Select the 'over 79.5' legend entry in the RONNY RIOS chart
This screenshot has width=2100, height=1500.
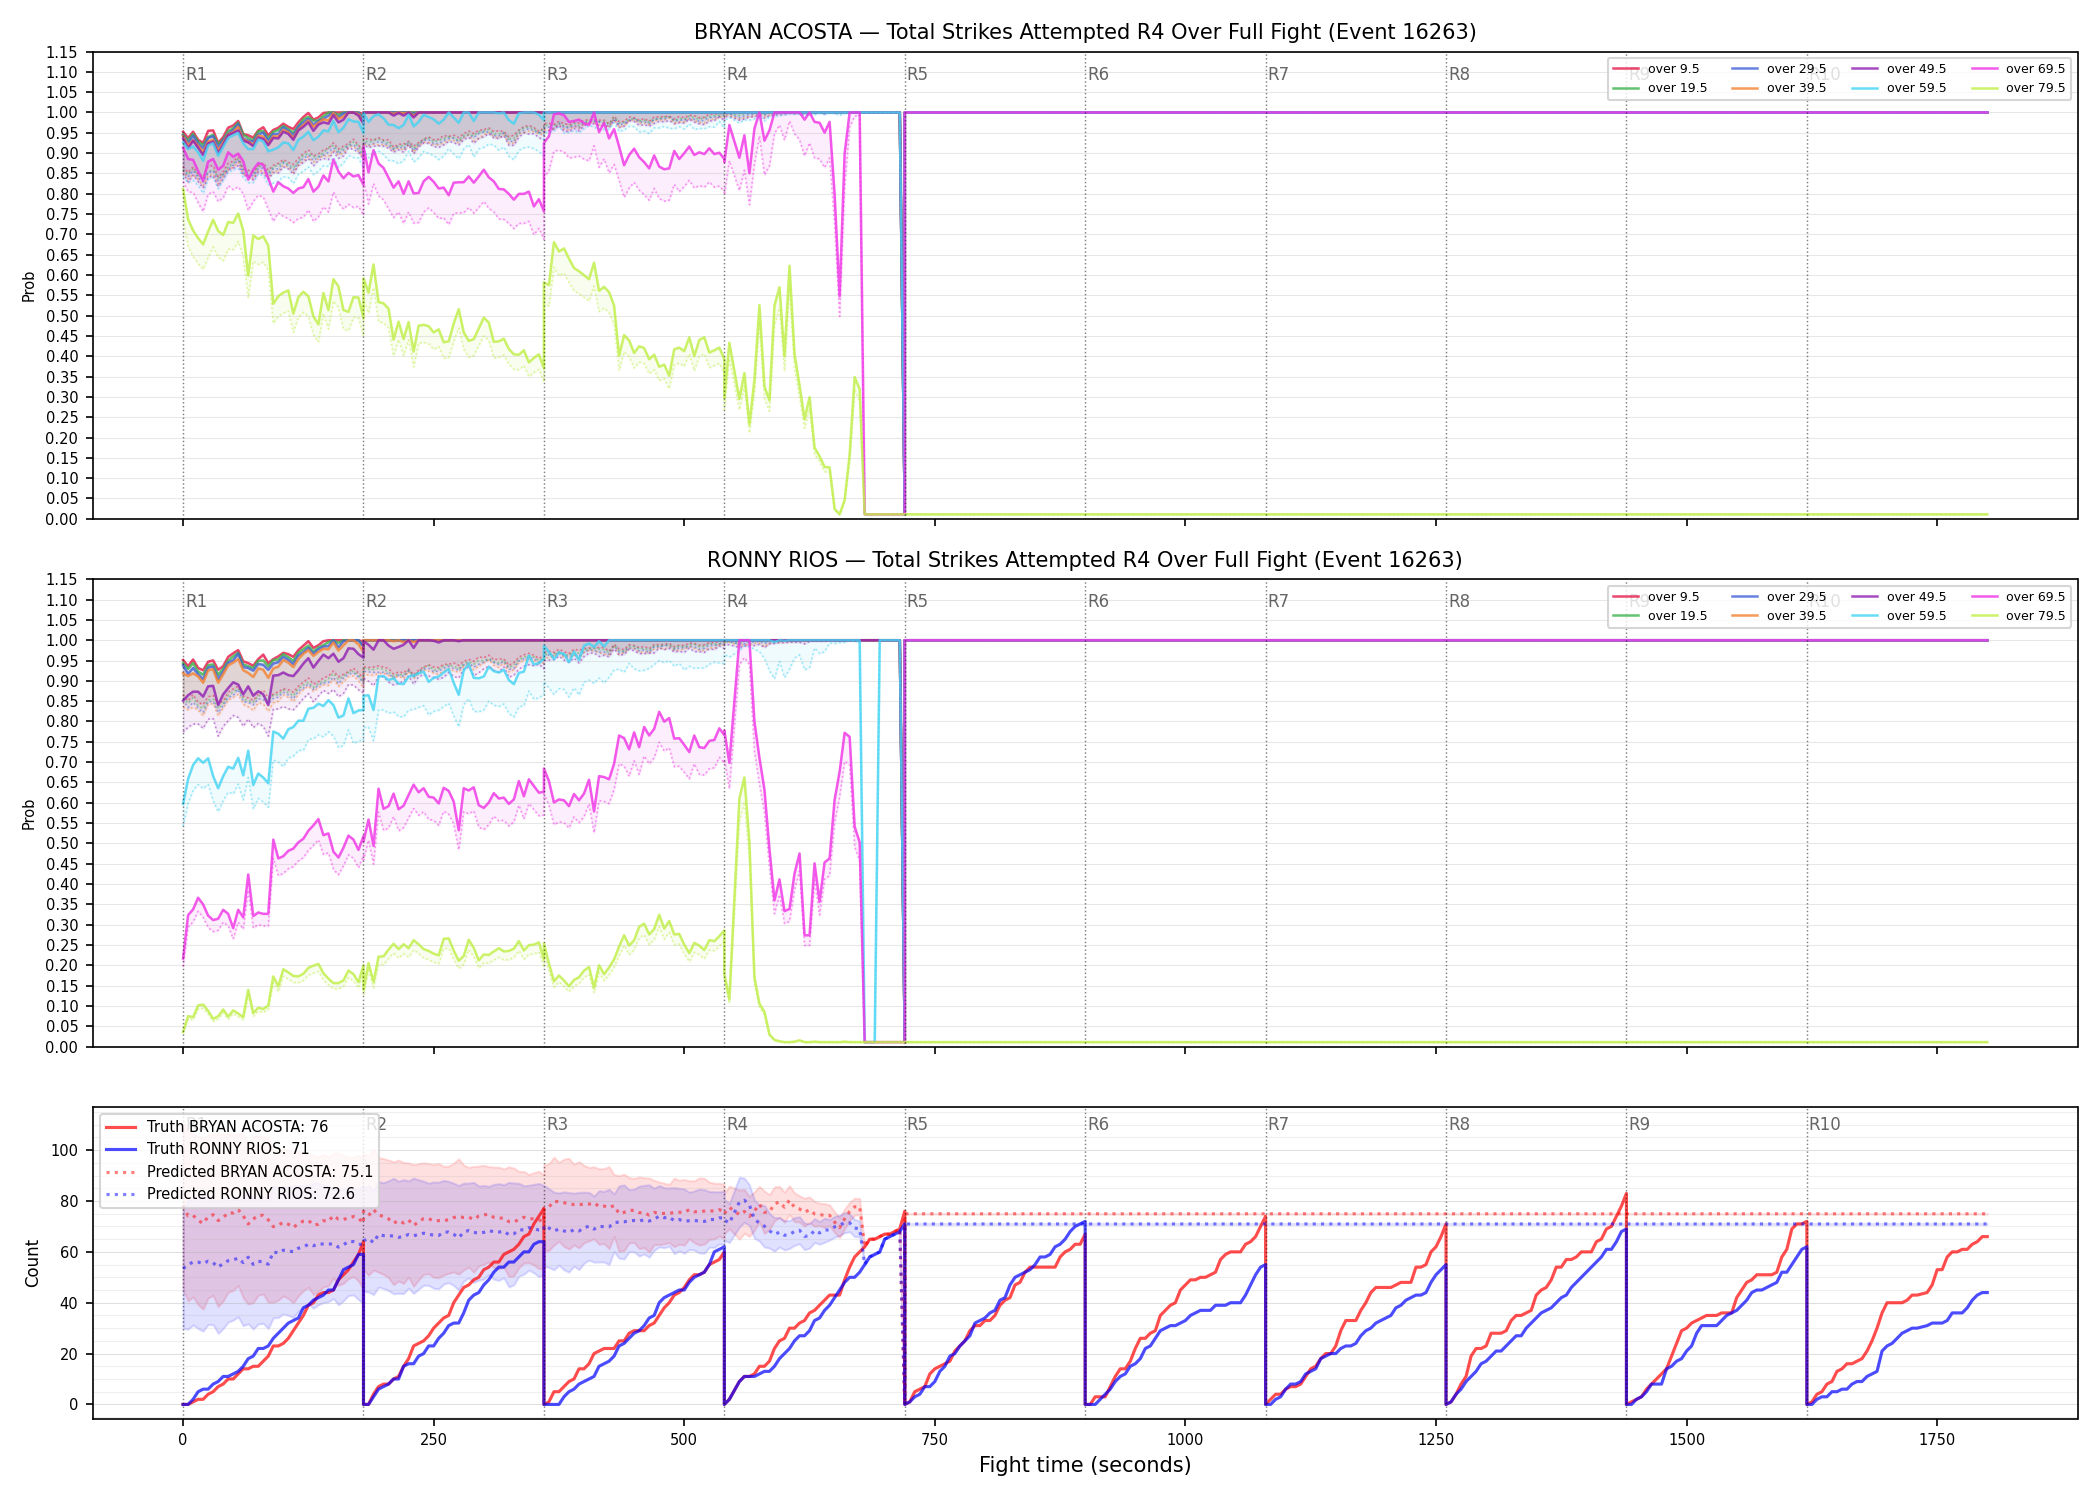(x=2018, y=616)
